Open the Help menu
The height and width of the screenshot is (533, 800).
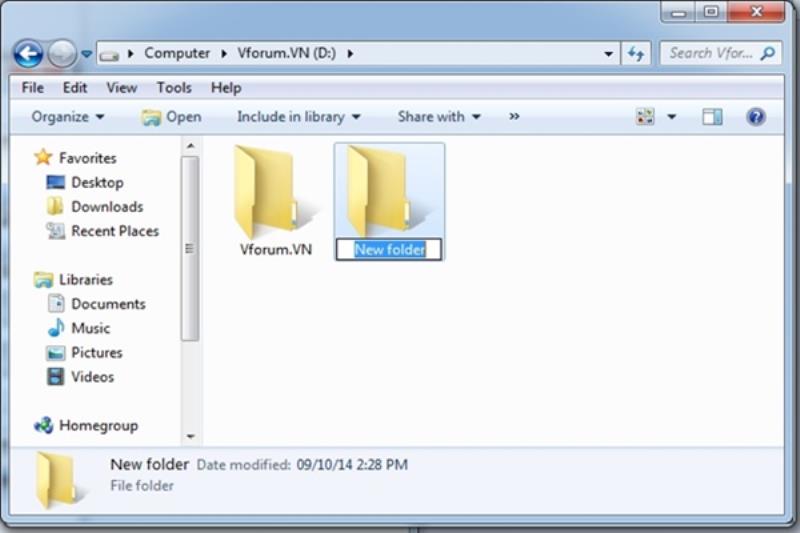(226, 88)
